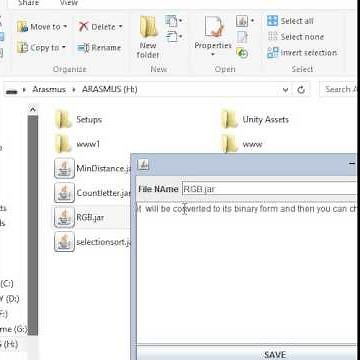Select the www1 folder
This screenshot has width=360, height=360.
coord(78,144)
